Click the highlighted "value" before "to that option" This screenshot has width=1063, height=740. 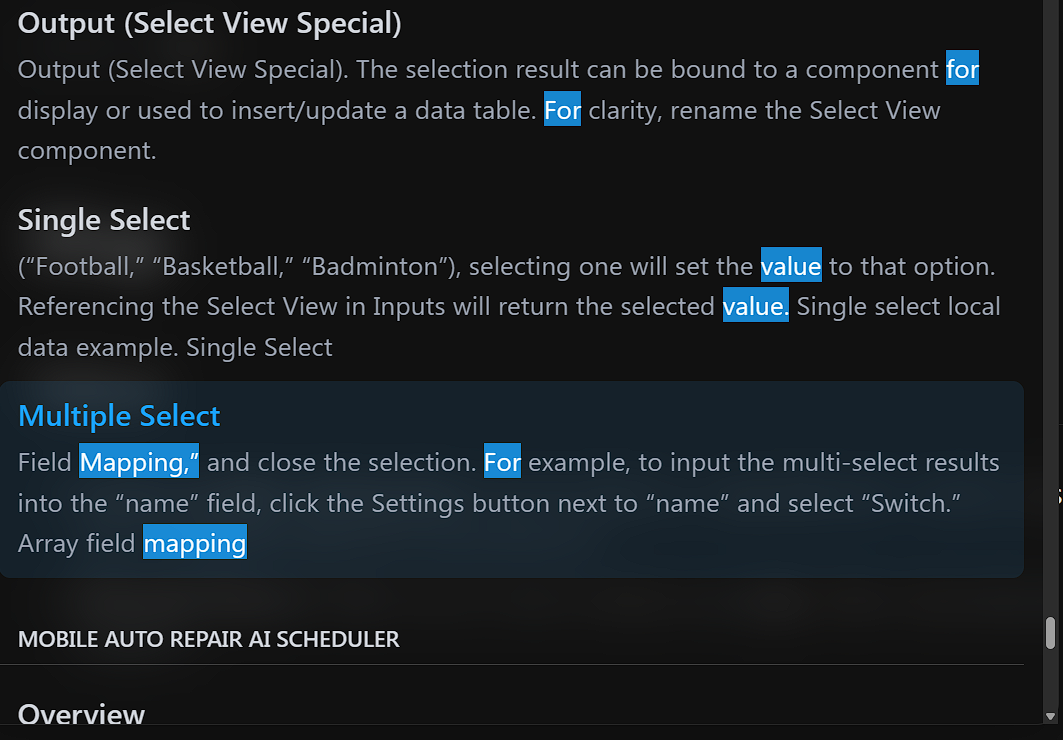click(x=790, y=267)
